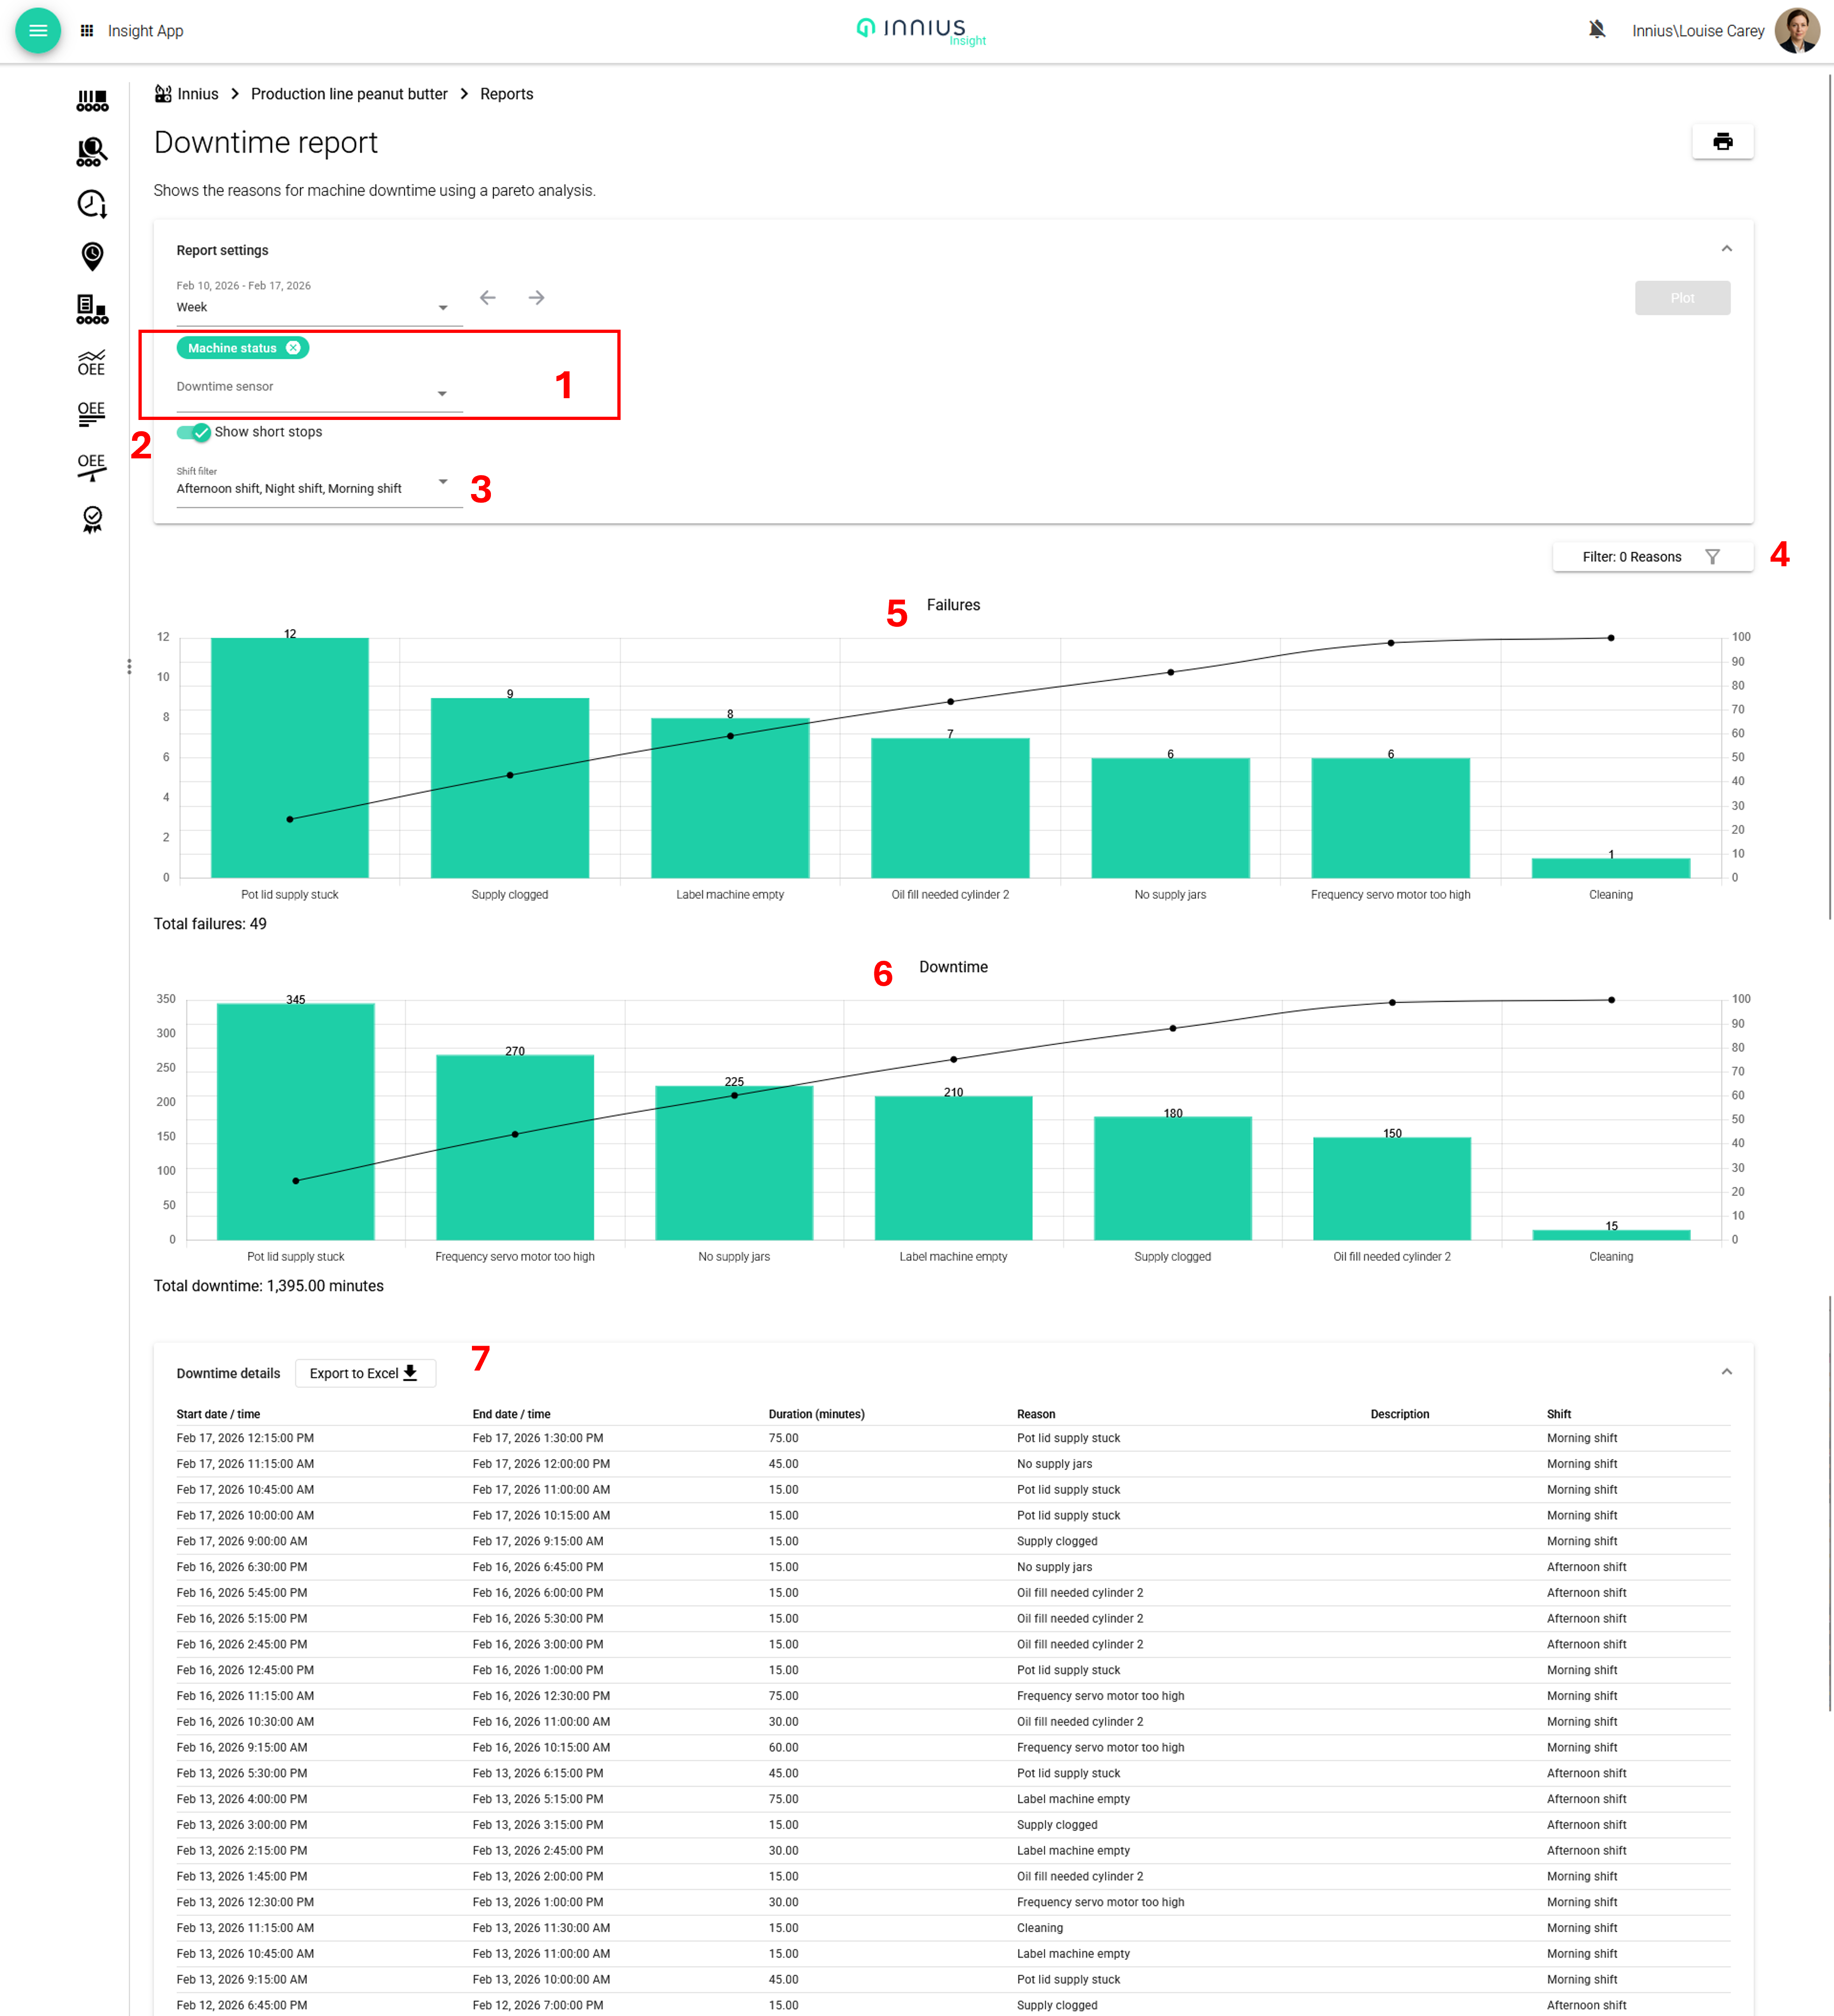Screen dimensions: 1834x2016
Task: Go to previous week with left arrow
Action: coord(488,298)
